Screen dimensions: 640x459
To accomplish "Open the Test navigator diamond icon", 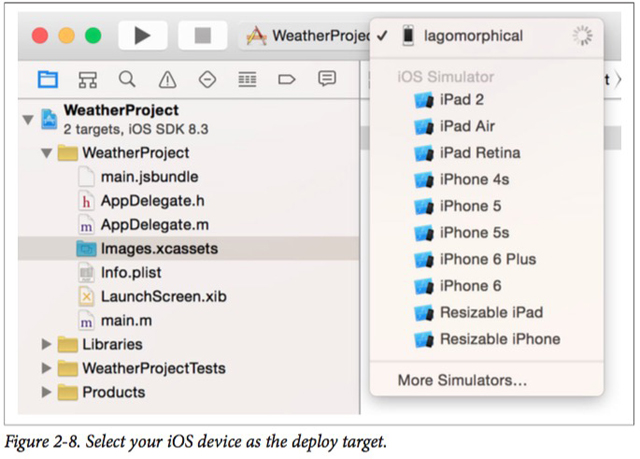I will pos(207,79).
